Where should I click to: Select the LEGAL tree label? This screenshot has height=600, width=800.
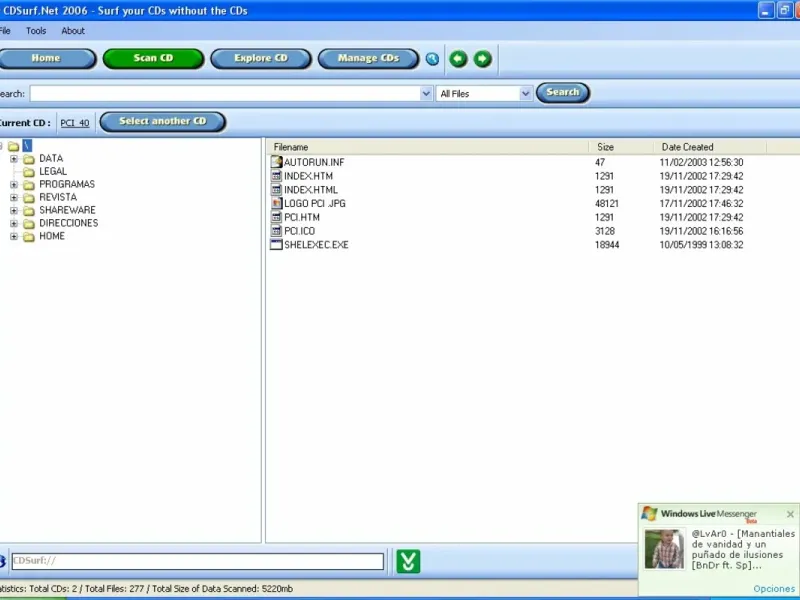(53, 171)
